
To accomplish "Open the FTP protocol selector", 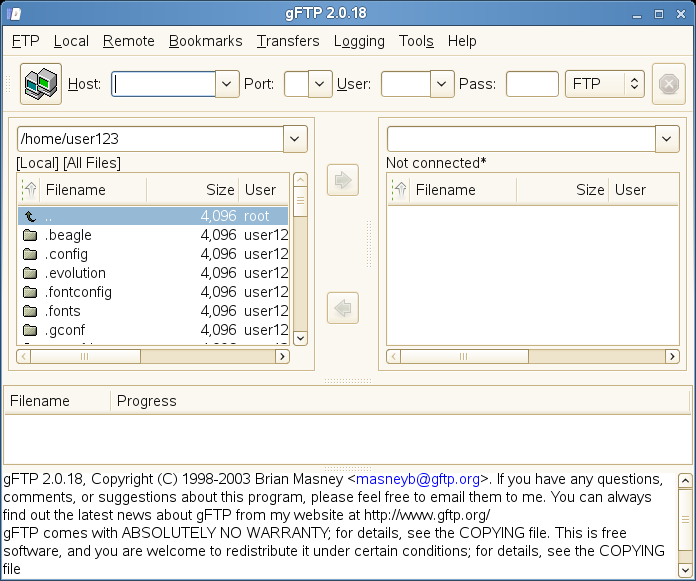I will [x=605, y=84].
